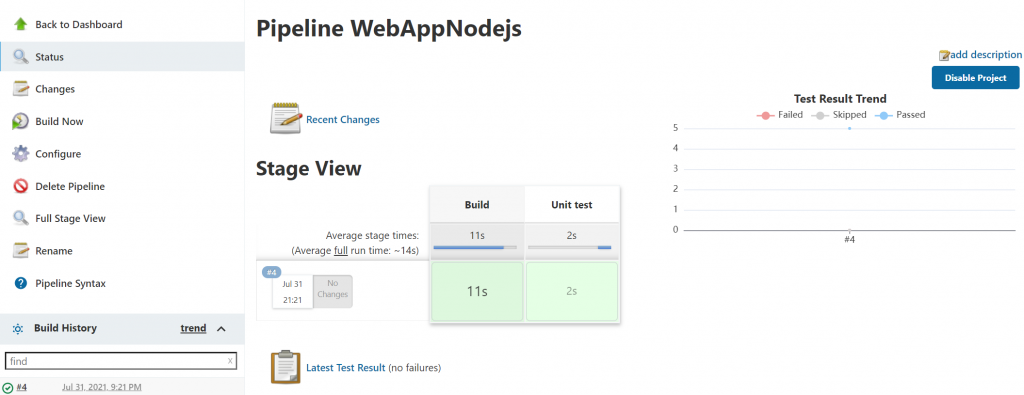Click the add description edit icon
Screen dimensions: 1024x395
944,55
